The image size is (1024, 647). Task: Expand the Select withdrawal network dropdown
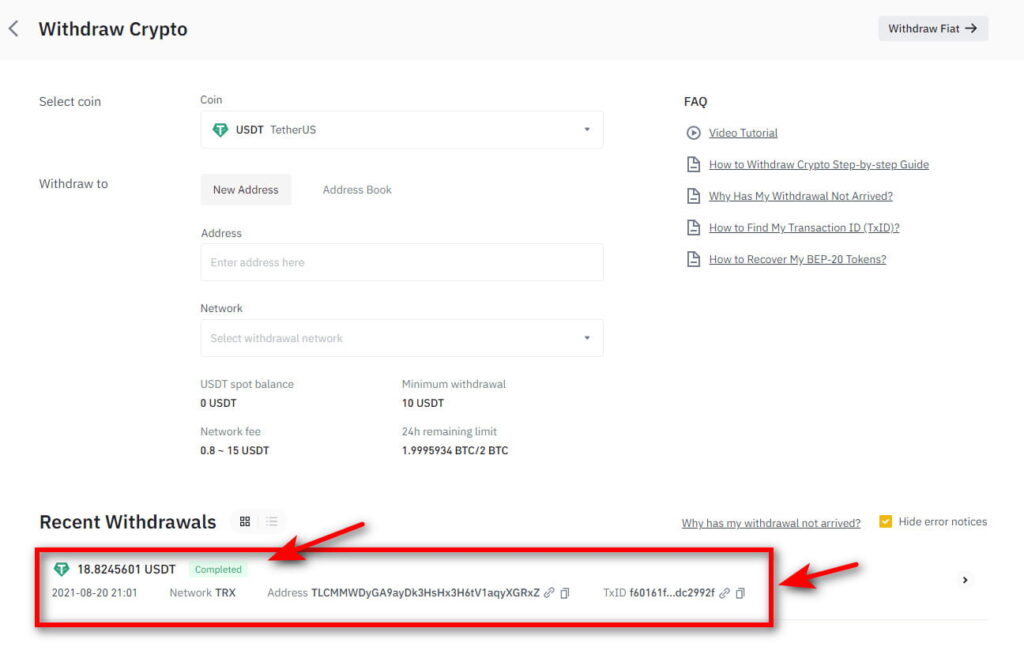pos(402,338)
